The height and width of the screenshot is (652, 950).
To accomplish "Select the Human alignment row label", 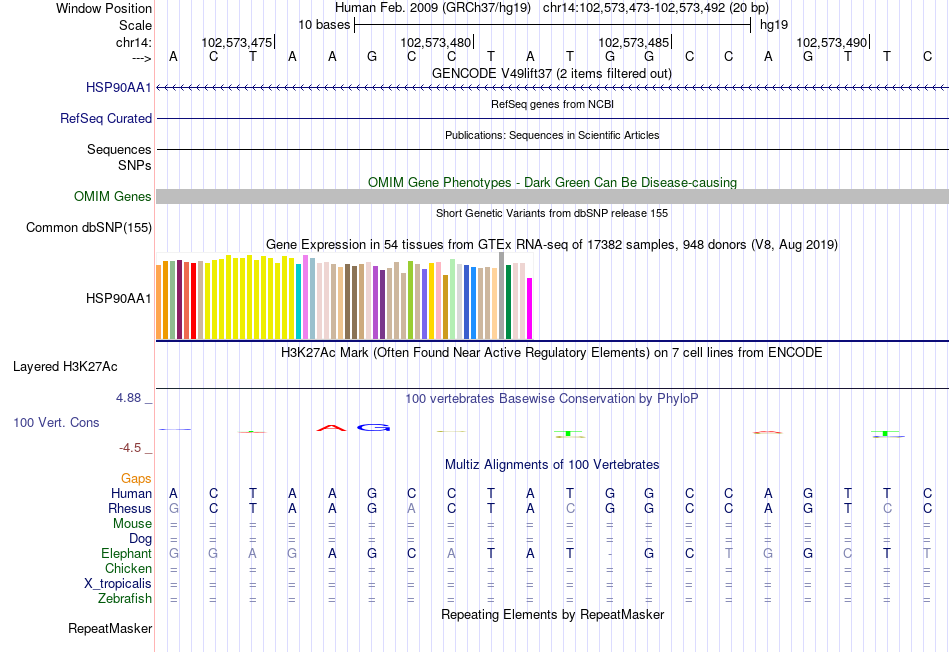I will (131, 494).
